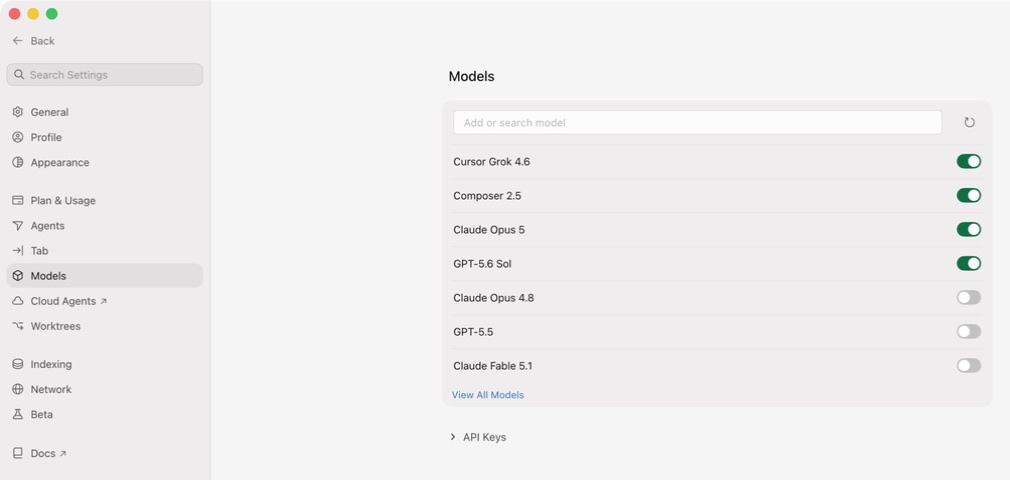Turn on the GPT-5.5 toggle
1010x480 pixels.
969,332
